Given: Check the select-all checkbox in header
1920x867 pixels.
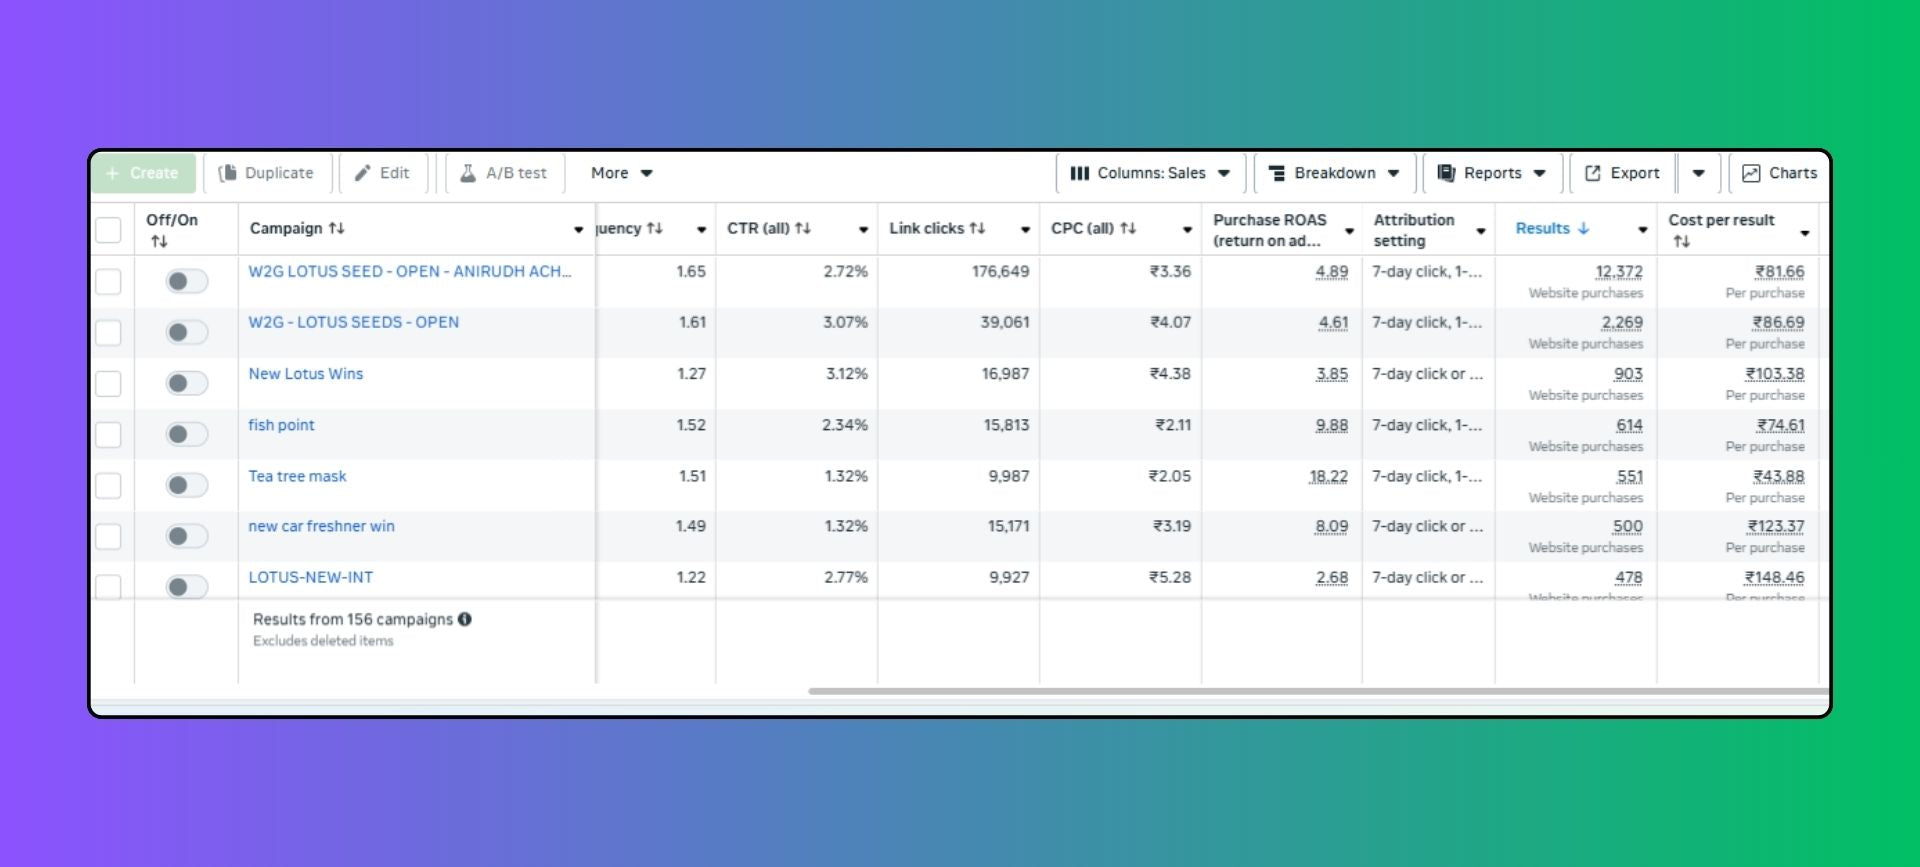Looking at the screenshot, I should pos(108,230).
